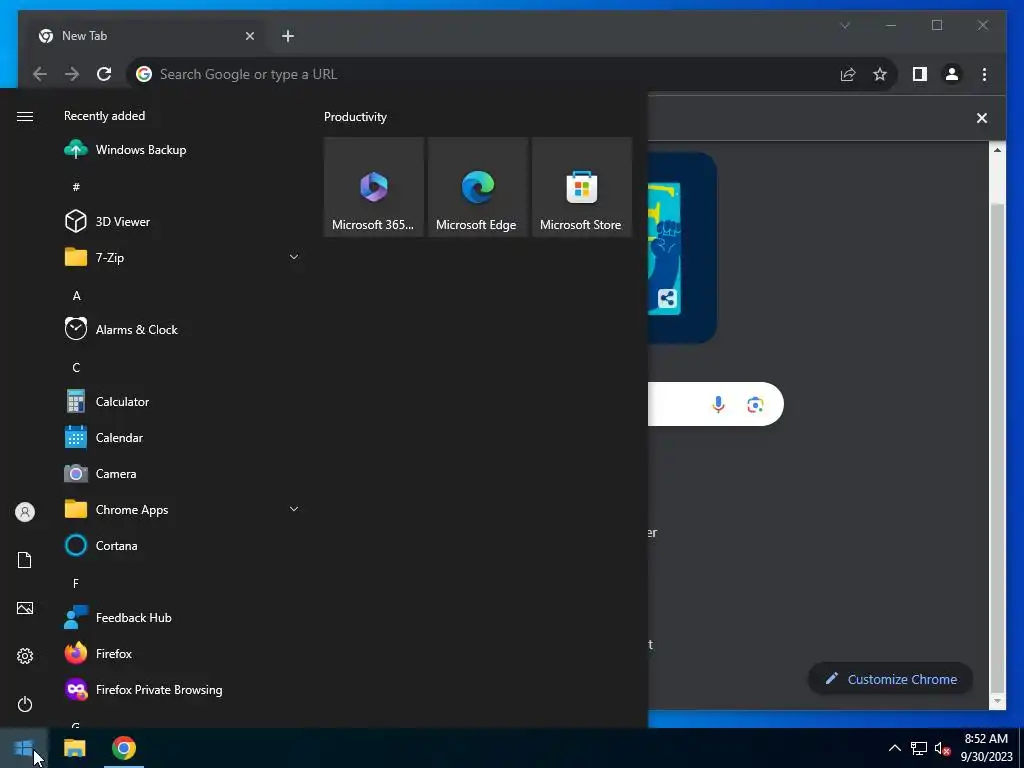
Task: Click Share this page icon in Chrome
Action: tap(848, 74)
